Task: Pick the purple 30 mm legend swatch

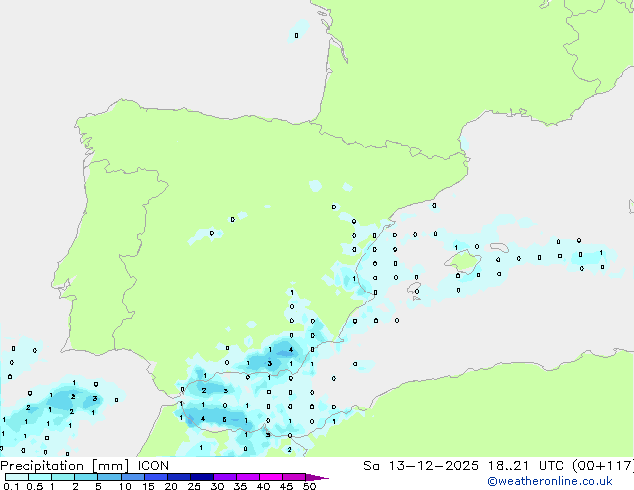Action: (x=224, y=477)
